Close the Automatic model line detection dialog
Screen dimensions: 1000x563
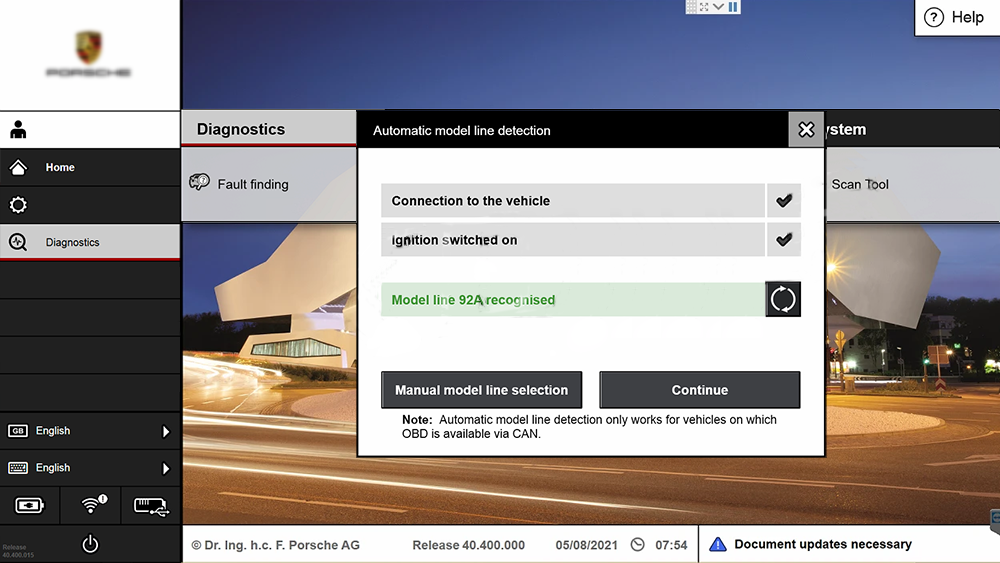(806, 129)
